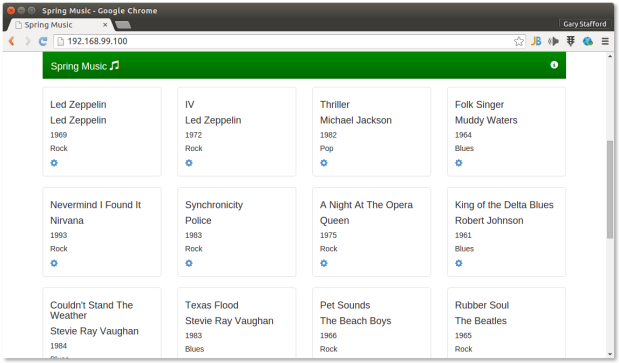Click the scrollbar down arrow
This screenshot has width=619, height=363.
610,354
